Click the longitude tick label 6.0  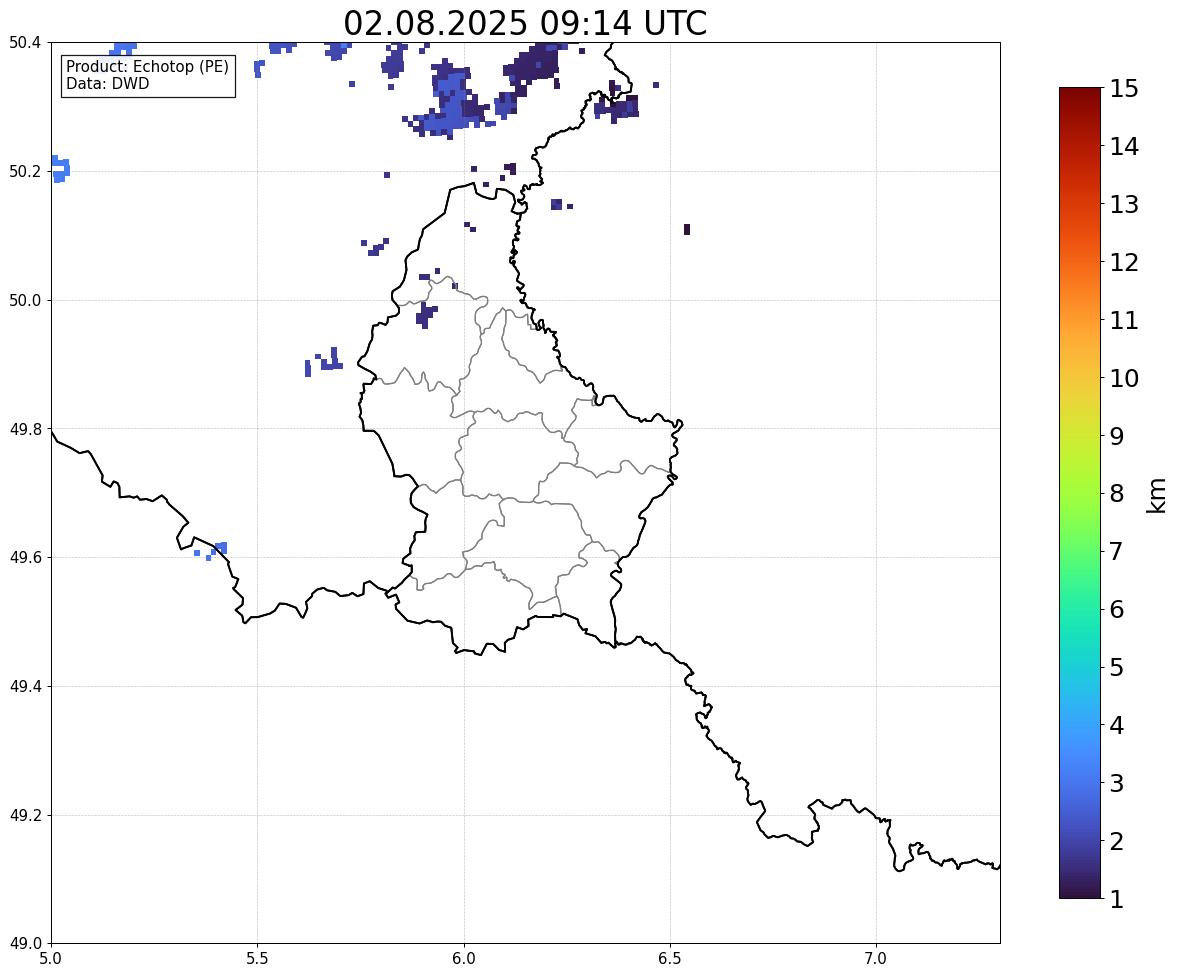464,959
